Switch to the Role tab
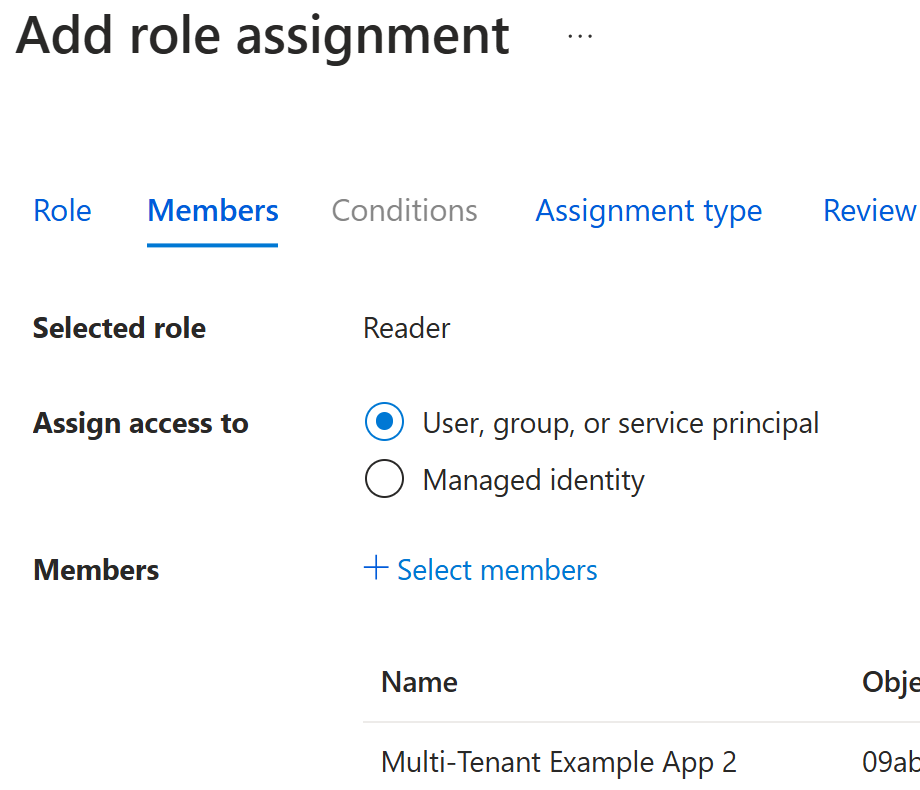The image size is (920, 790). (62, 211)
